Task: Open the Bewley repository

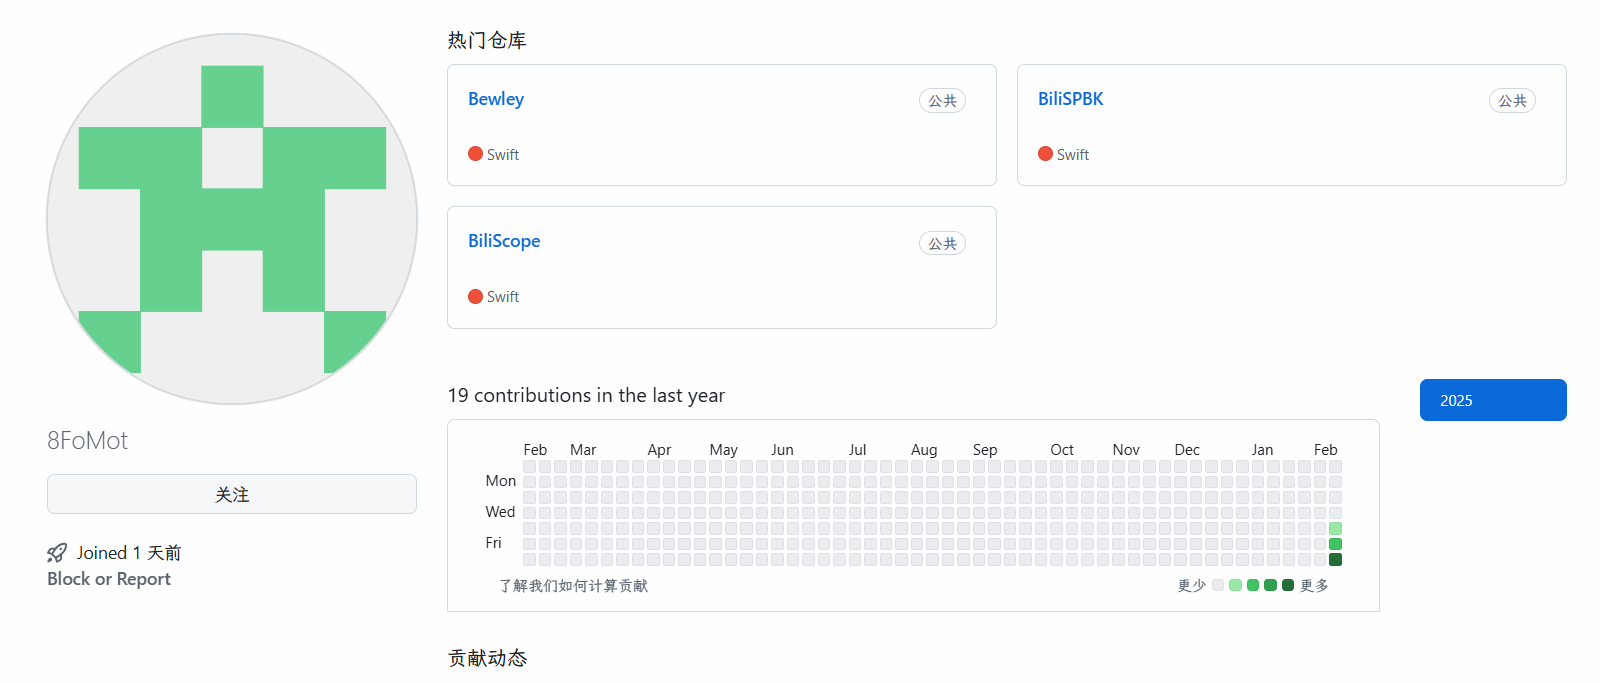Action: 496,99
